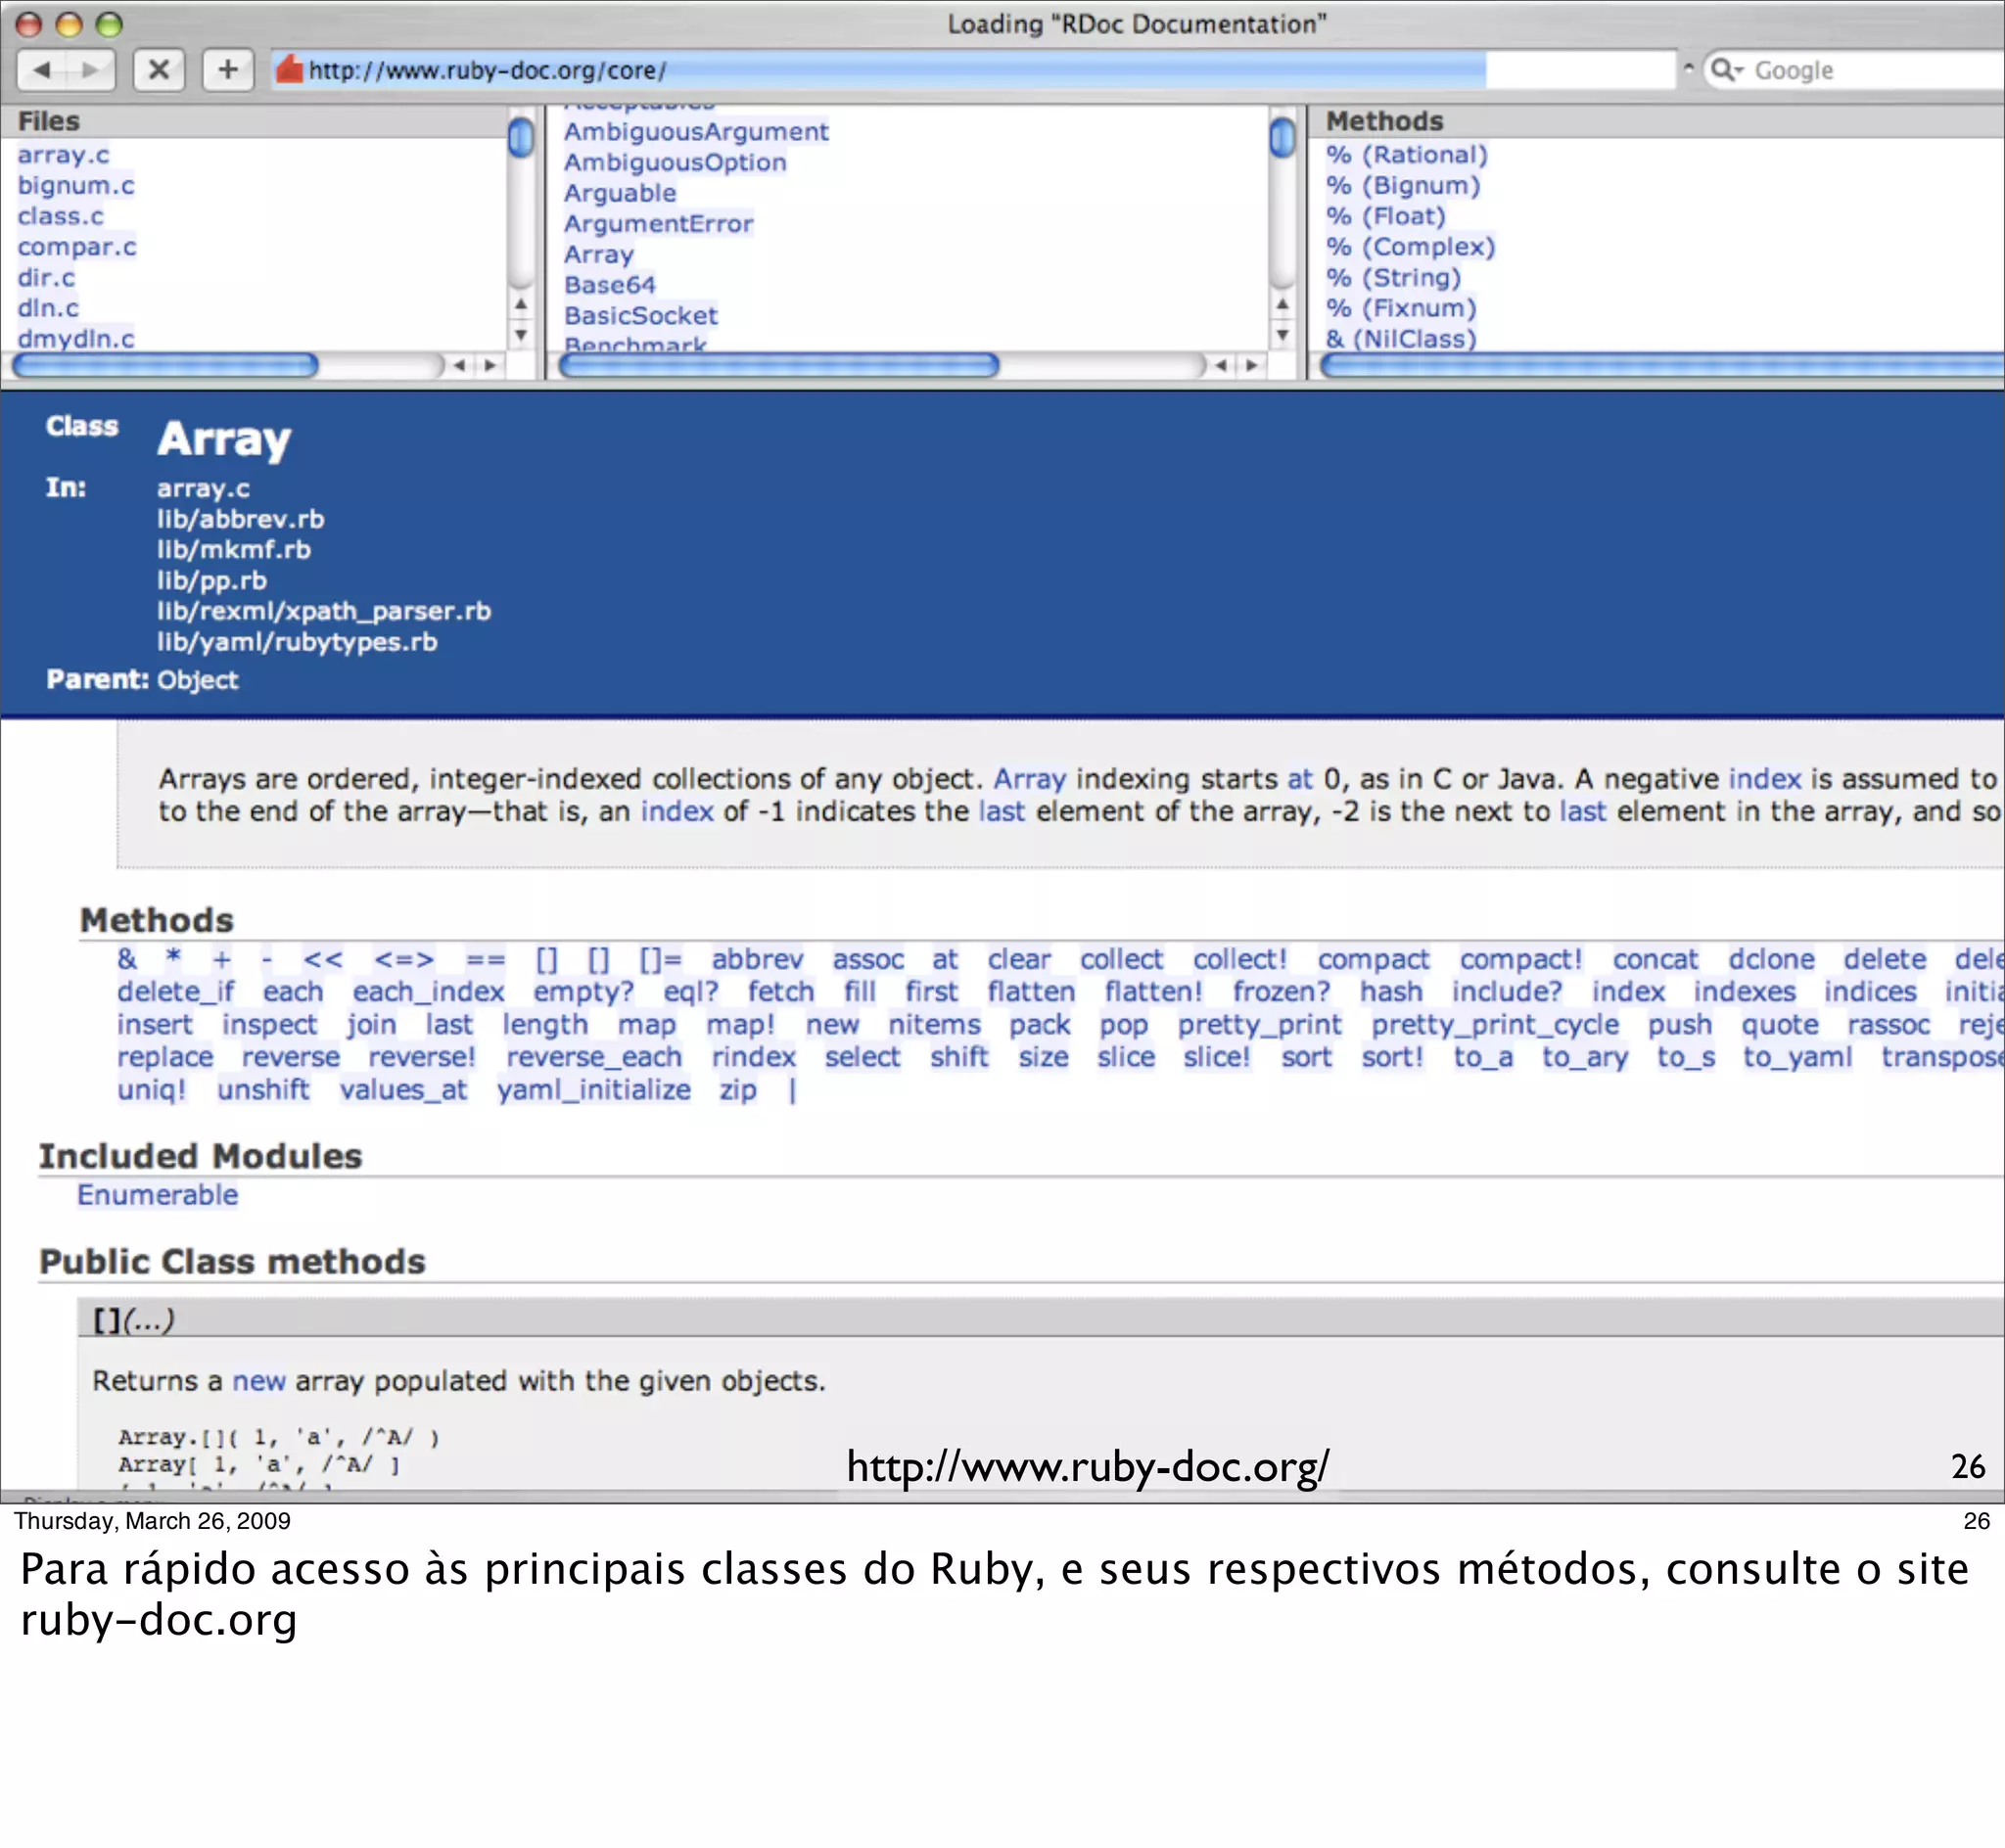Open % (String) method
The image size is (2005, 1848).
click(1394, 277)
